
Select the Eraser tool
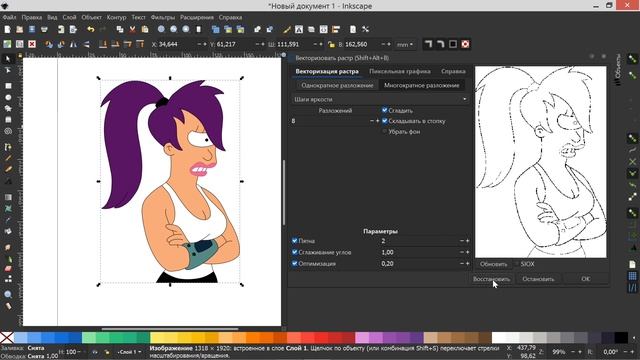8,269
